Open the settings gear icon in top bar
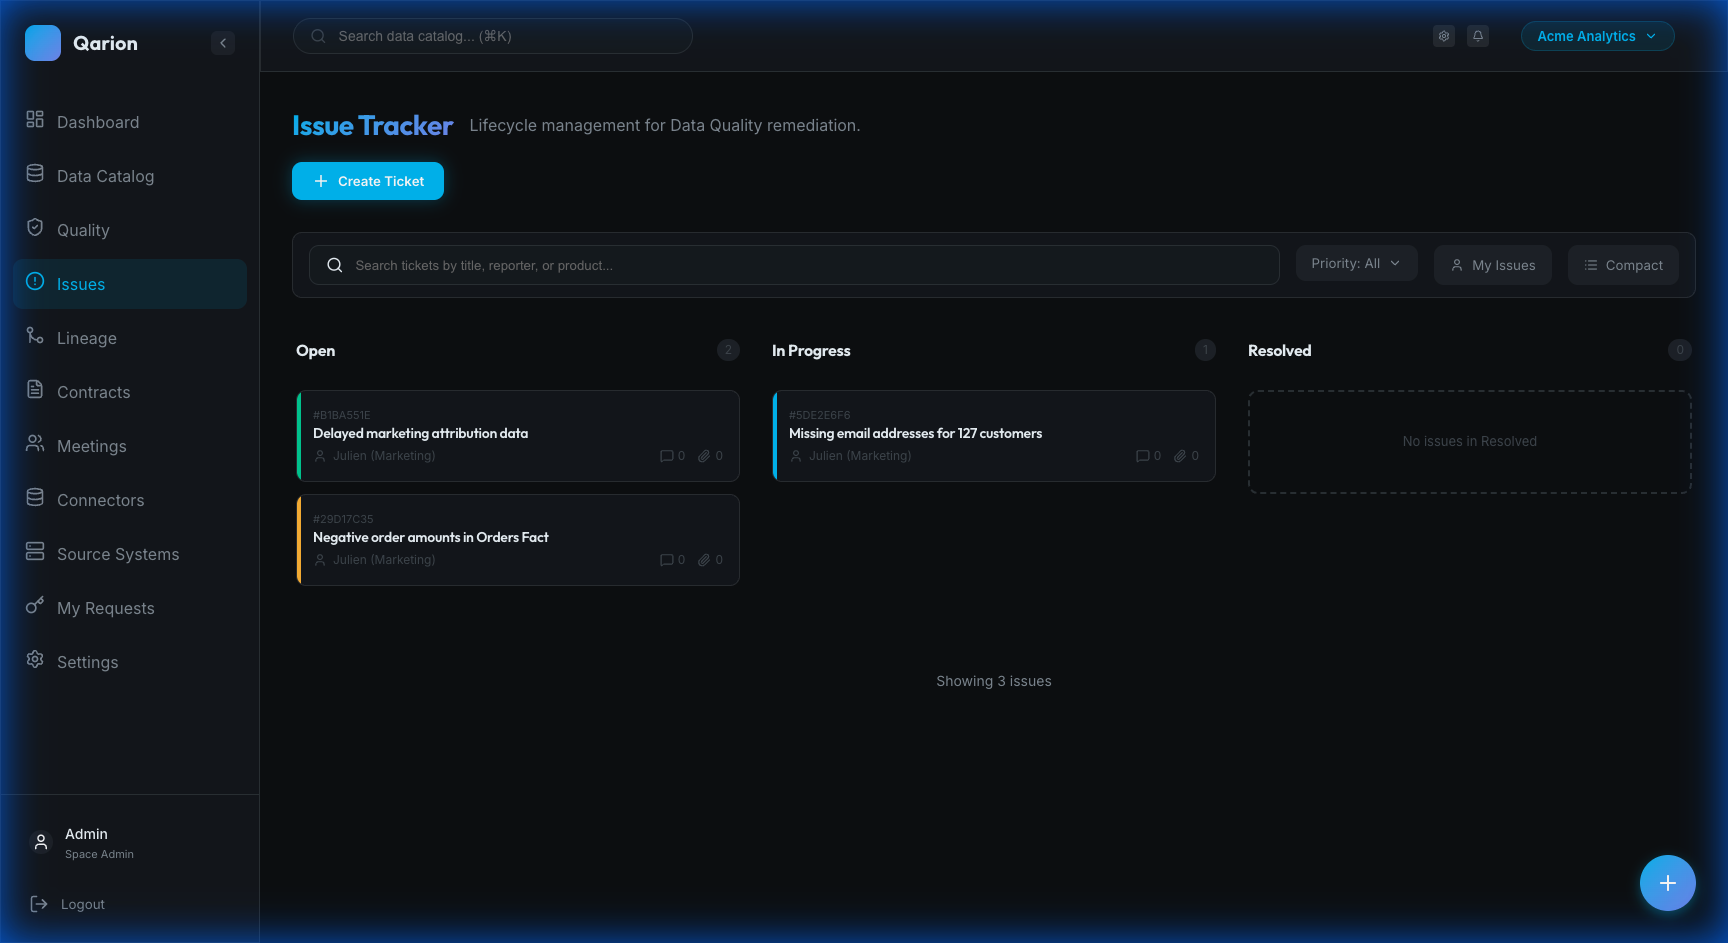The width and height of the screenshot is (1728, 943). coord(1443,36)
